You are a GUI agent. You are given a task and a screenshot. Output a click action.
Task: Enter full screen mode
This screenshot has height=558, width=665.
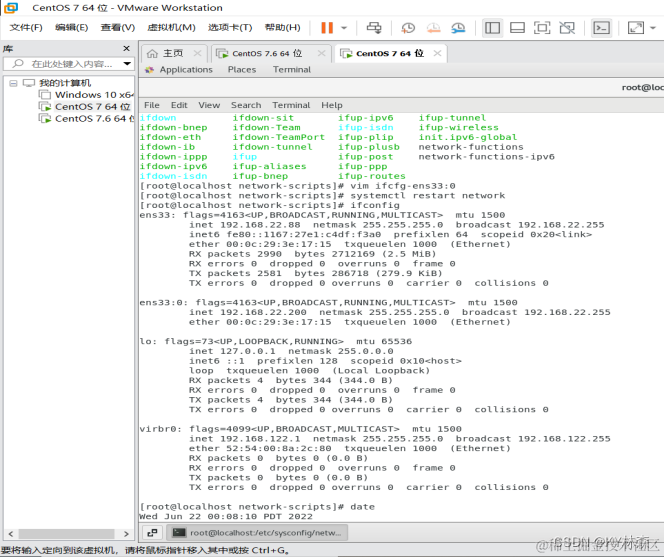pos(542,28)
